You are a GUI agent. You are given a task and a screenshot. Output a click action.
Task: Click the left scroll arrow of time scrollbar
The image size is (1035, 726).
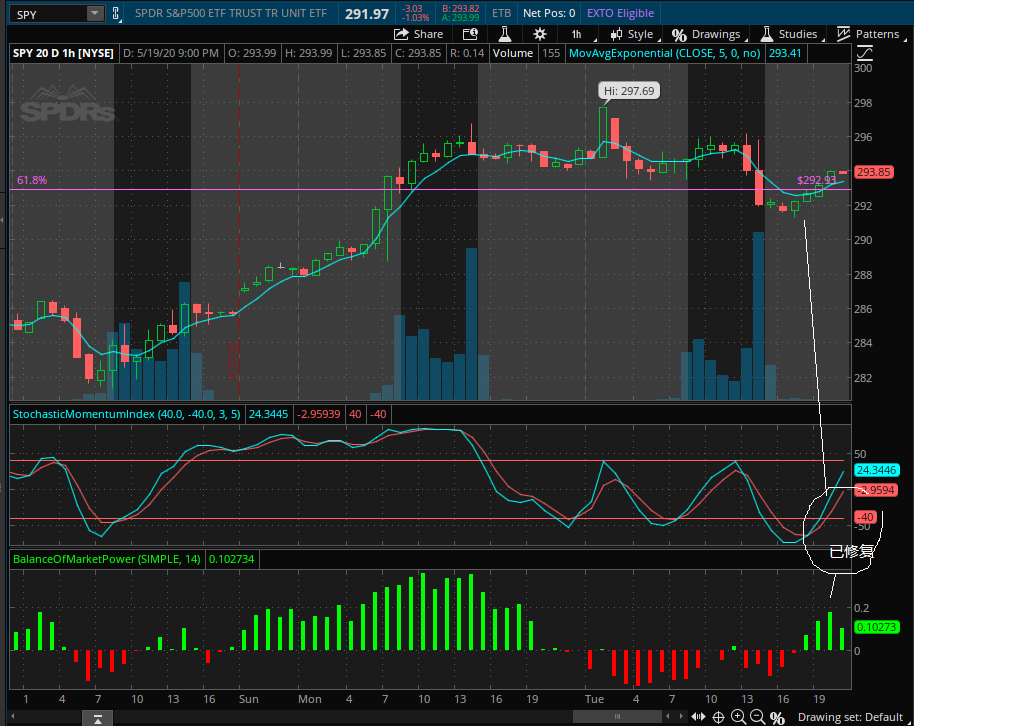(13, 716)
